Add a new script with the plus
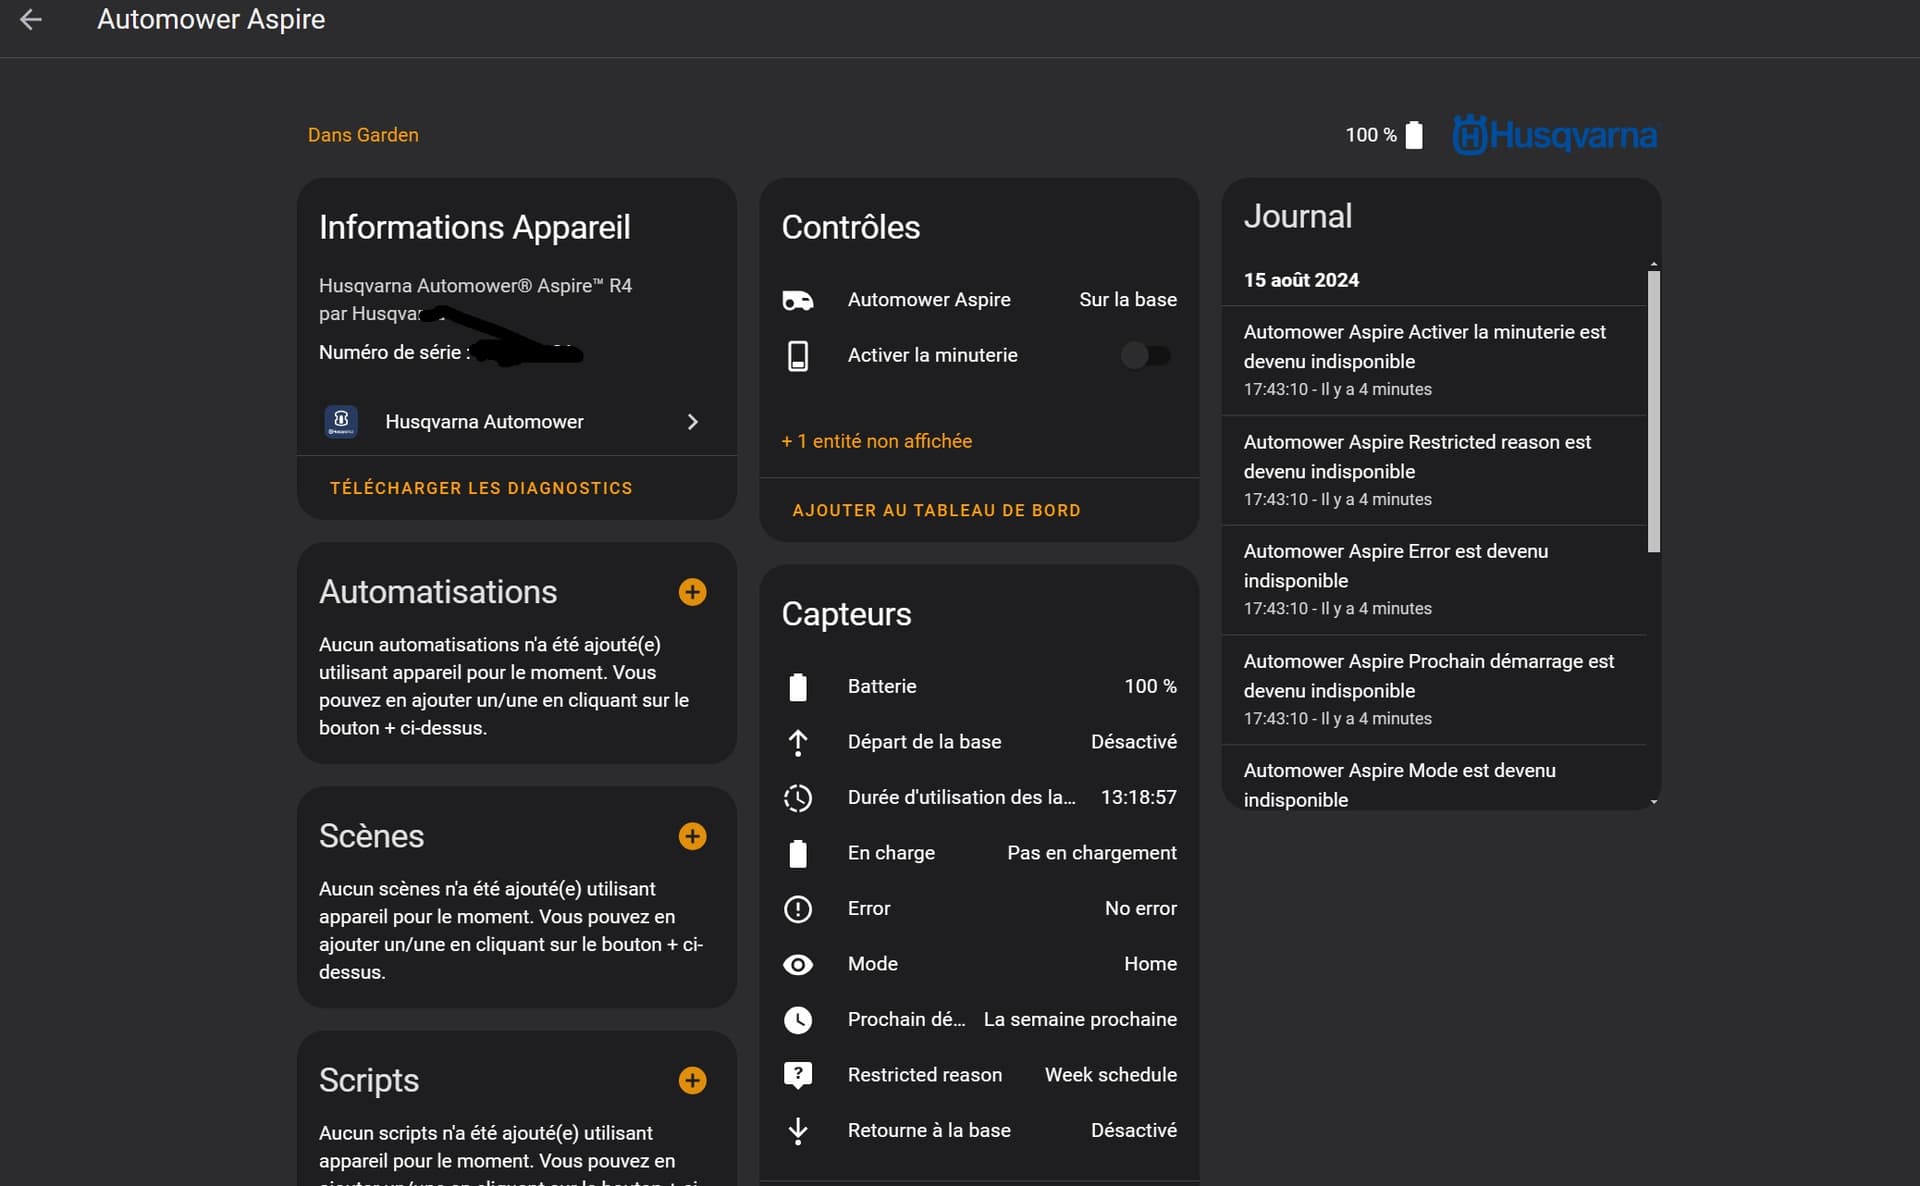 click(x=692, y=1080)
